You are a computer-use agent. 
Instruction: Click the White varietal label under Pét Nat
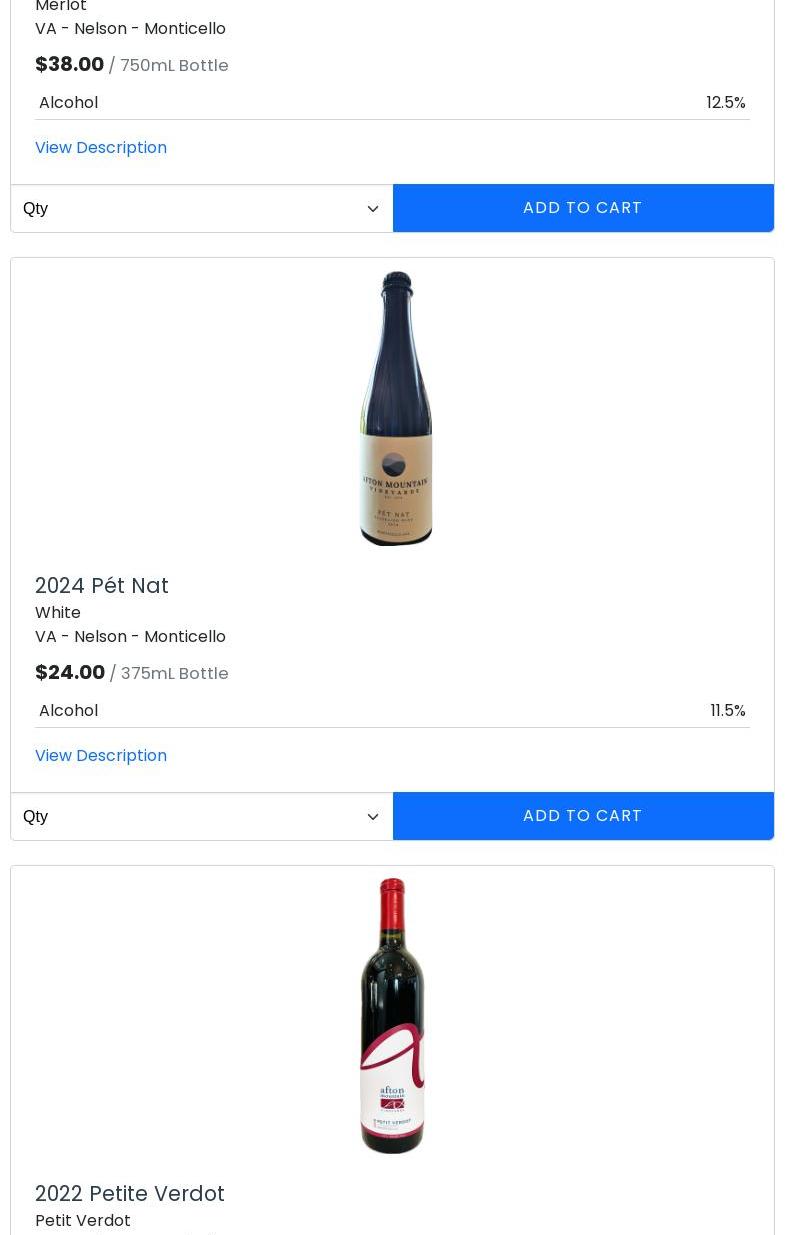pyautogui.click(x=58, y=612)
